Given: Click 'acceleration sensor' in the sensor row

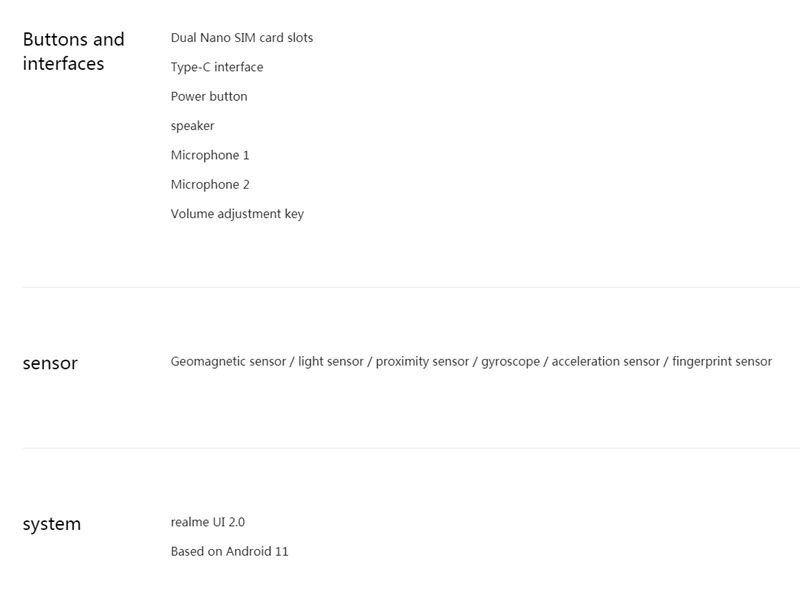Looking at the screenshot, I should click(x=606, y=361).
